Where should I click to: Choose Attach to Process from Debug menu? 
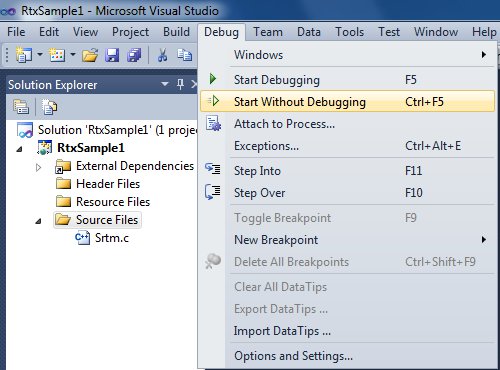347,124
